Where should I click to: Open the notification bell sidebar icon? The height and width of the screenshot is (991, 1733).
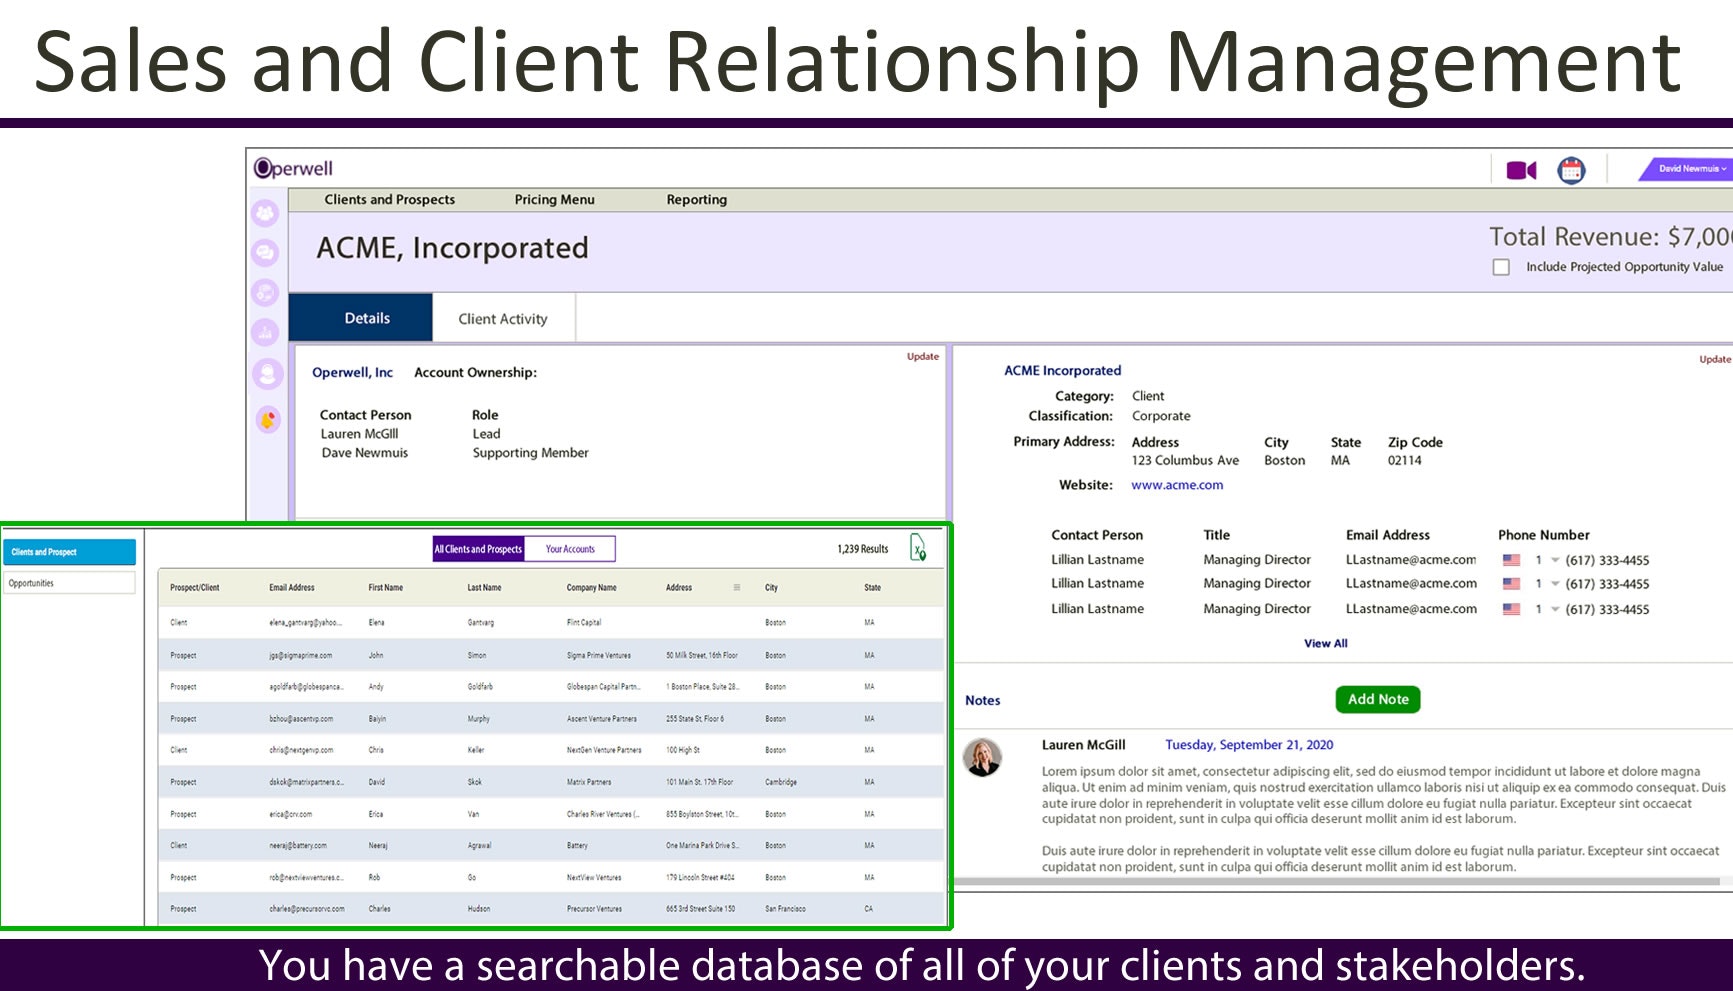click(268, 420)
